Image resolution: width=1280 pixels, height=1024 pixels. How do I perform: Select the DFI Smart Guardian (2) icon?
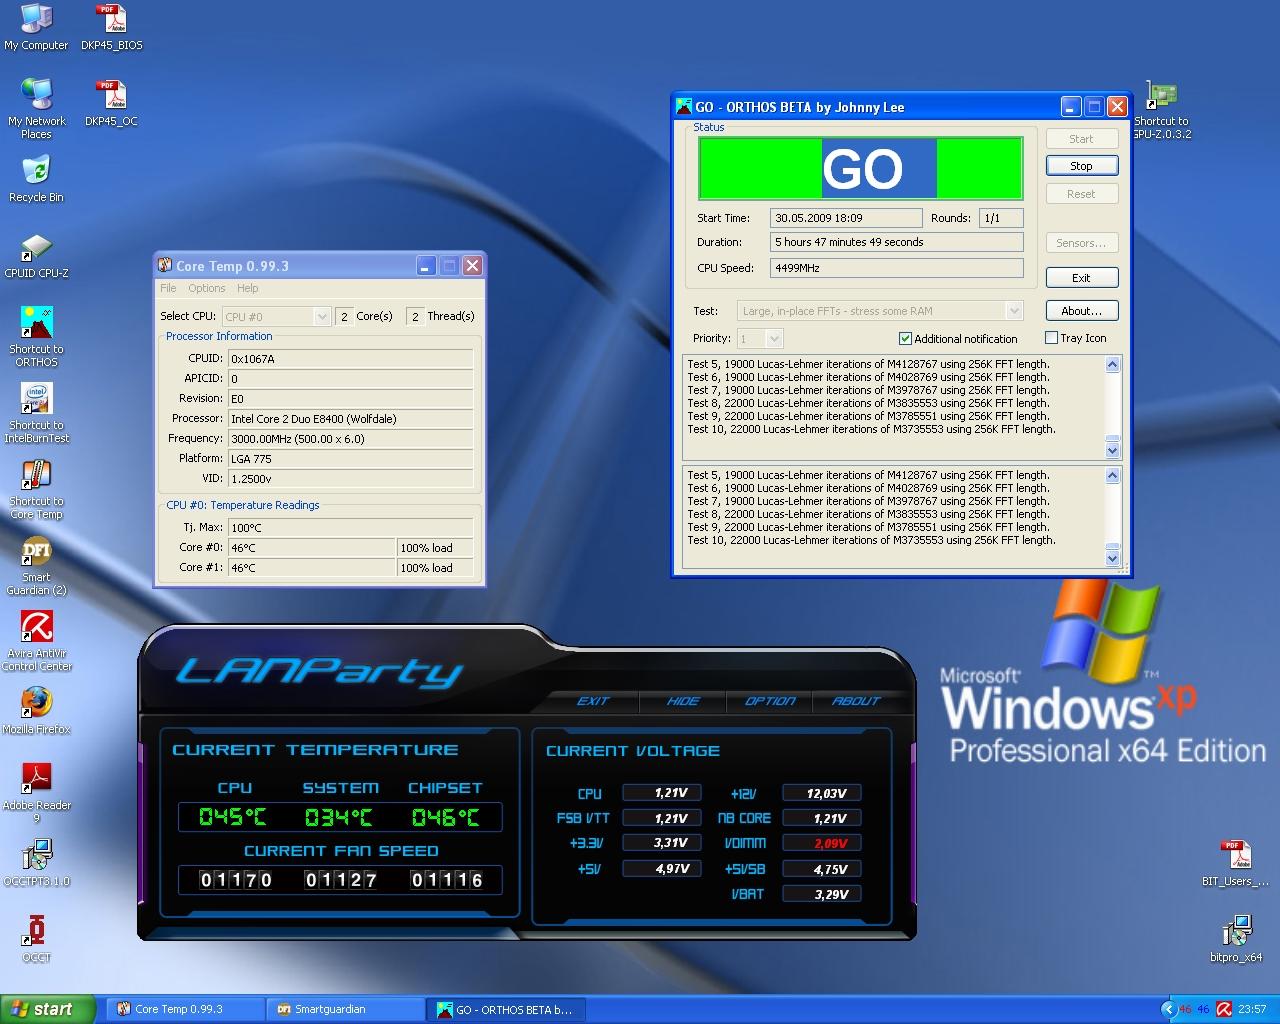[x=36, y=565]
